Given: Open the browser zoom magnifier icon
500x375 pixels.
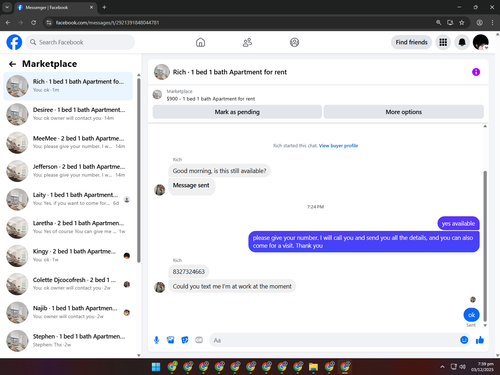Looking at the screenshot, I should point(439,22).
